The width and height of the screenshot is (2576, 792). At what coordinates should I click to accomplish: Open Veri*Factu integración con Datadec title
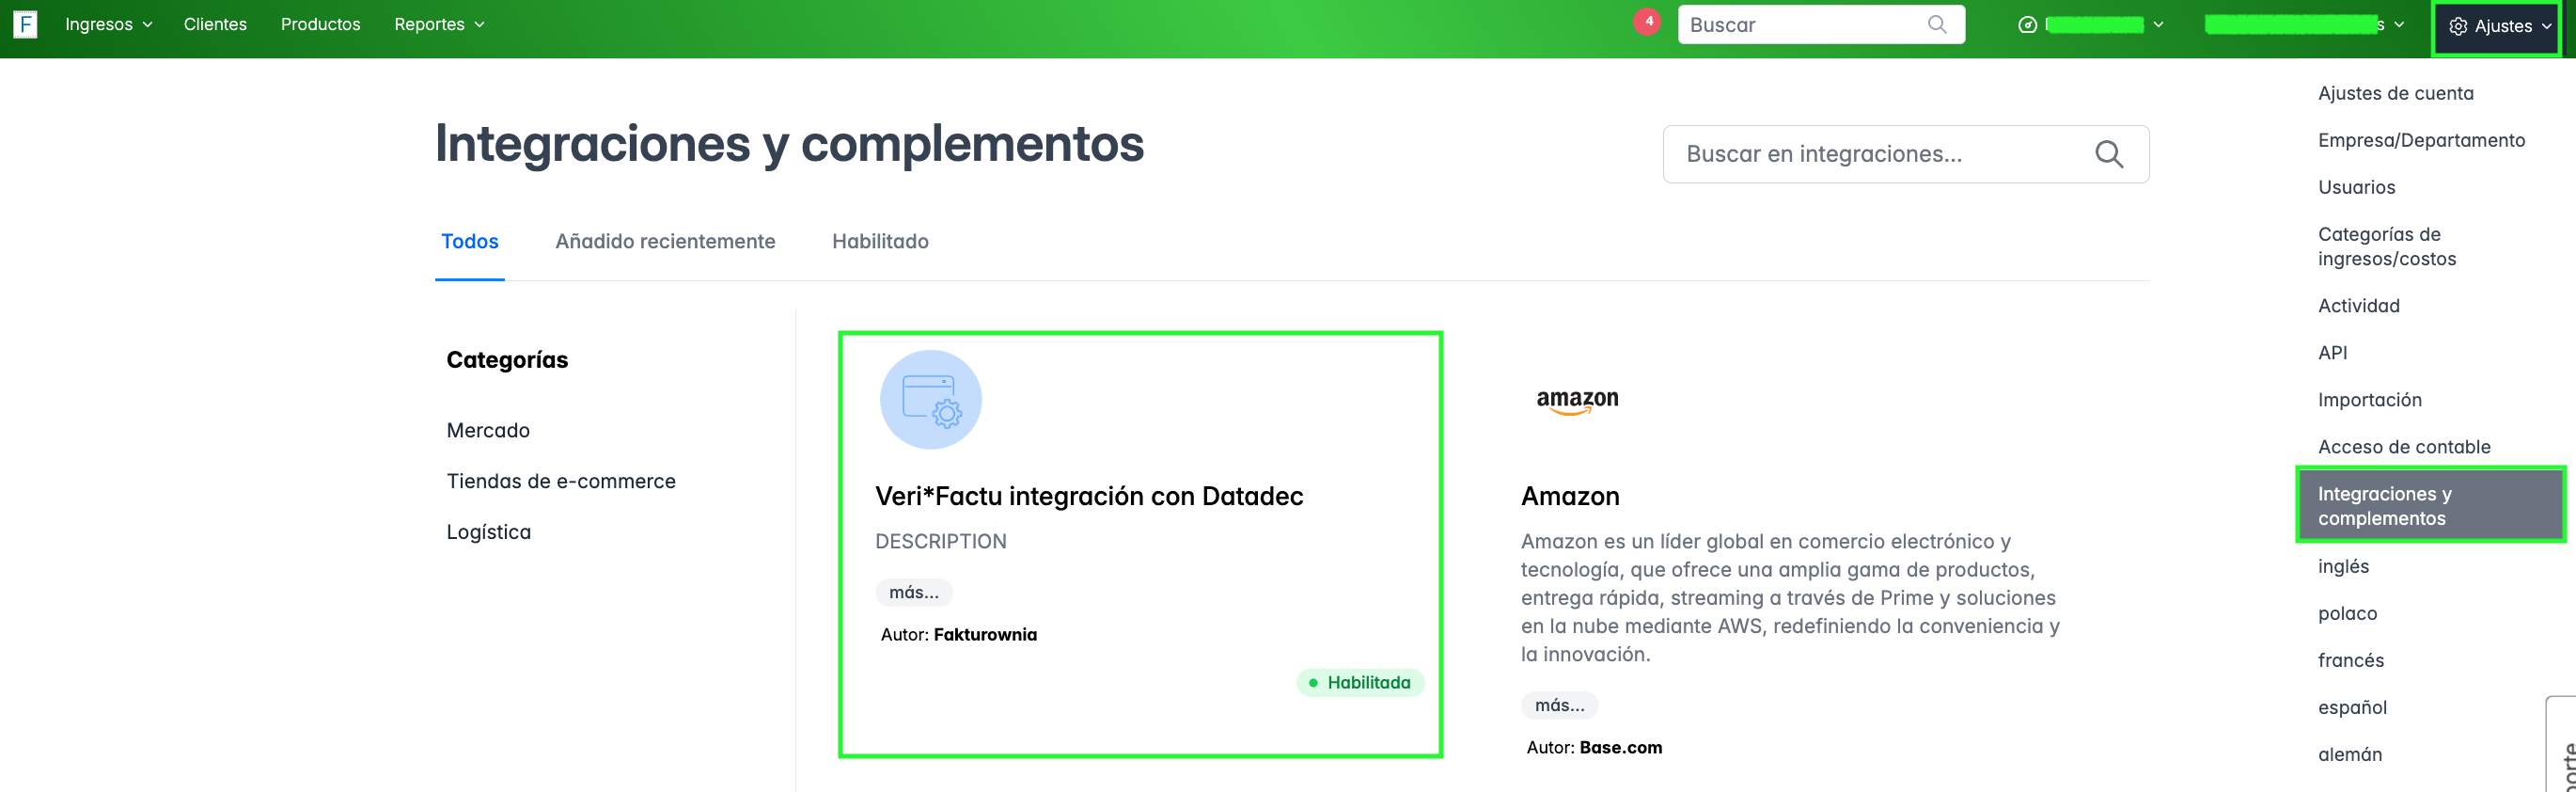coord(1089,496)
